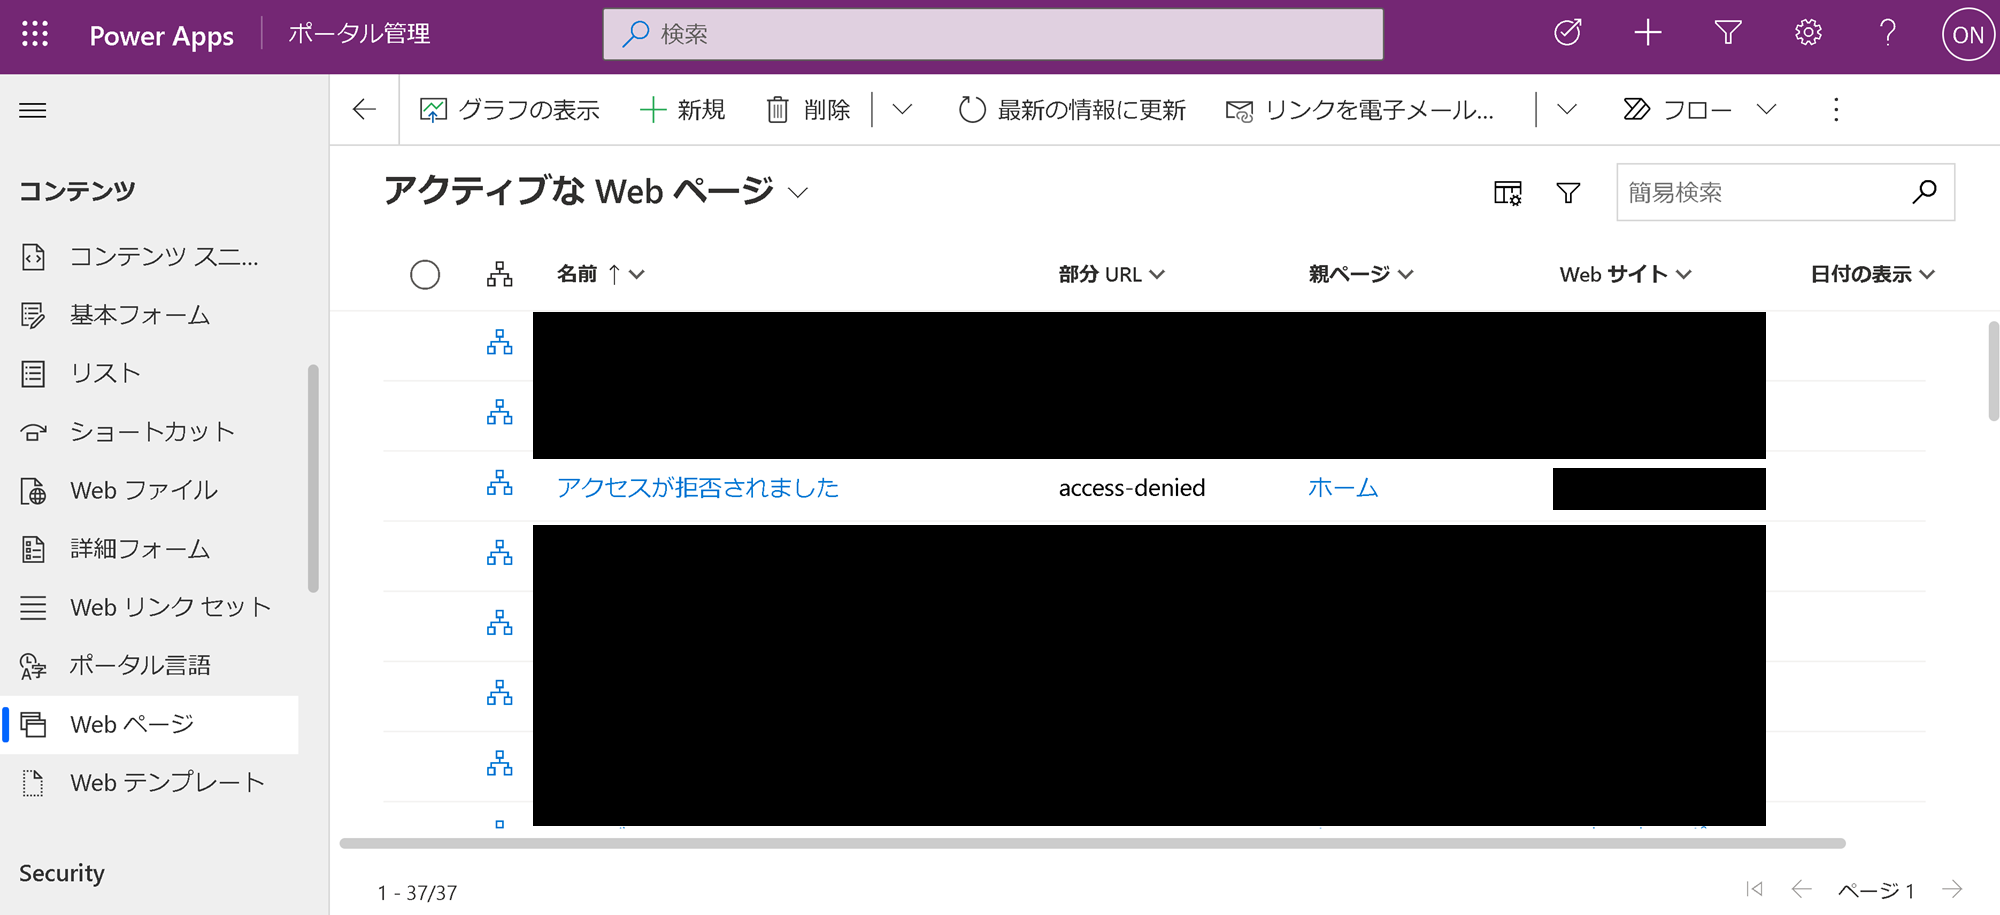This screenshot has width=2000, height=915.
Task: Click hierarchy icon for アクセスが拒否されました row
Action: (x=500, y=484)
